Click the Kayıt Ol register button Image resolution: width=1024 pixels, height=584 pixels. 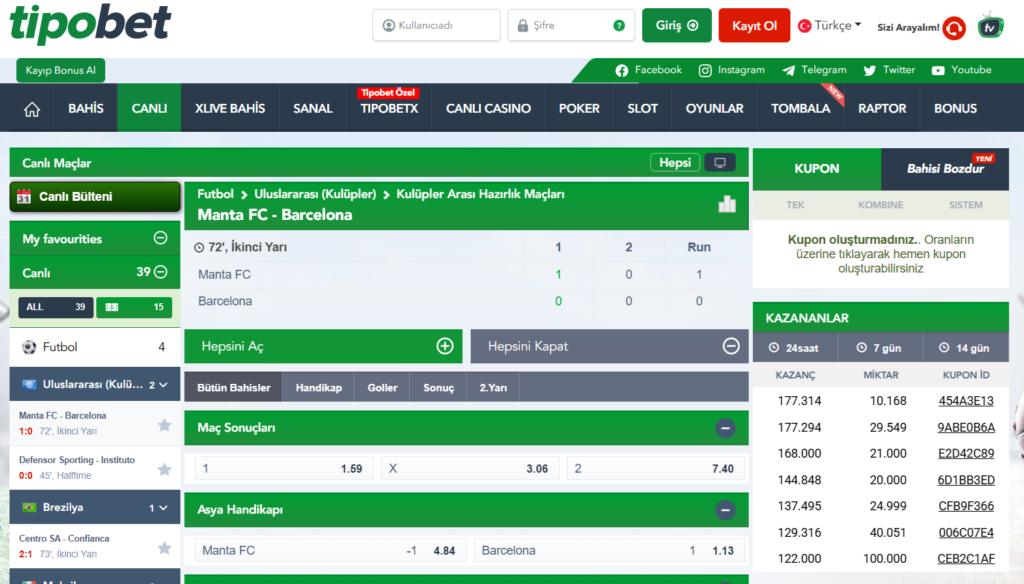coord(754,25)
